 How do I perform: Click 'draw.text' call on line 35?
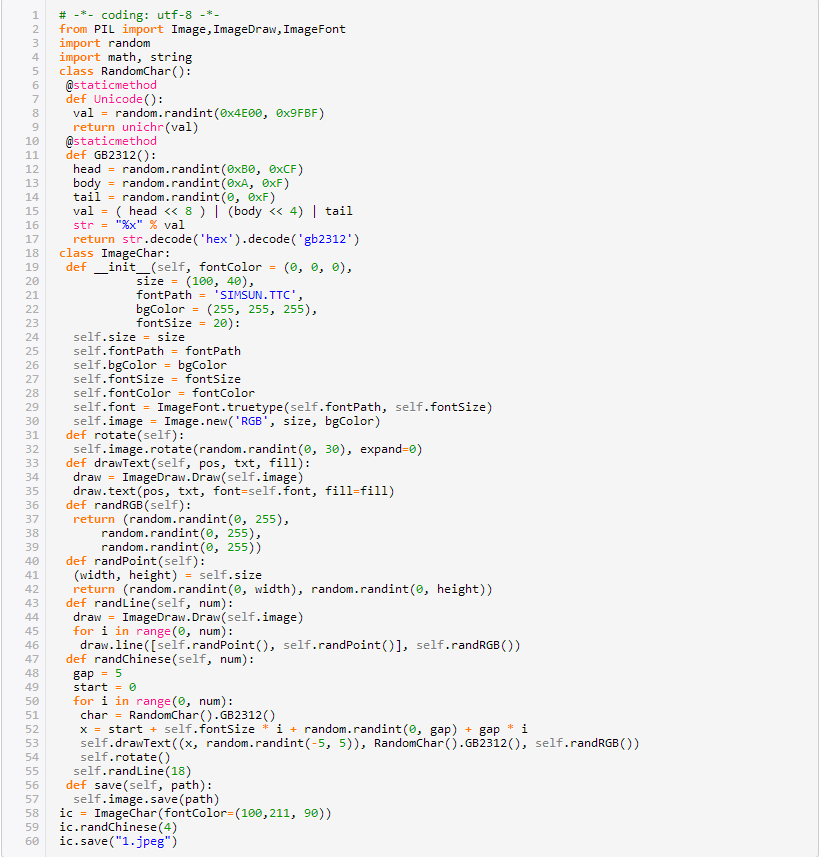(x=104, y=491)
